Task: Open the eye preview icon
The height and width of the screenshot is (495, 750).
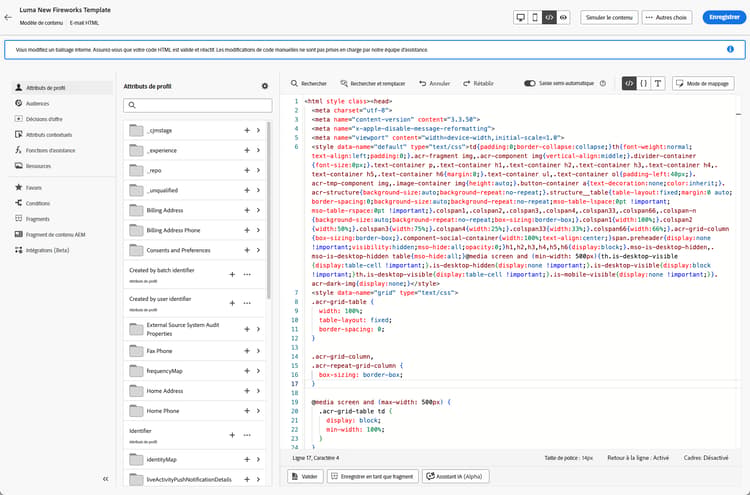Action: [x=563, y=17]
